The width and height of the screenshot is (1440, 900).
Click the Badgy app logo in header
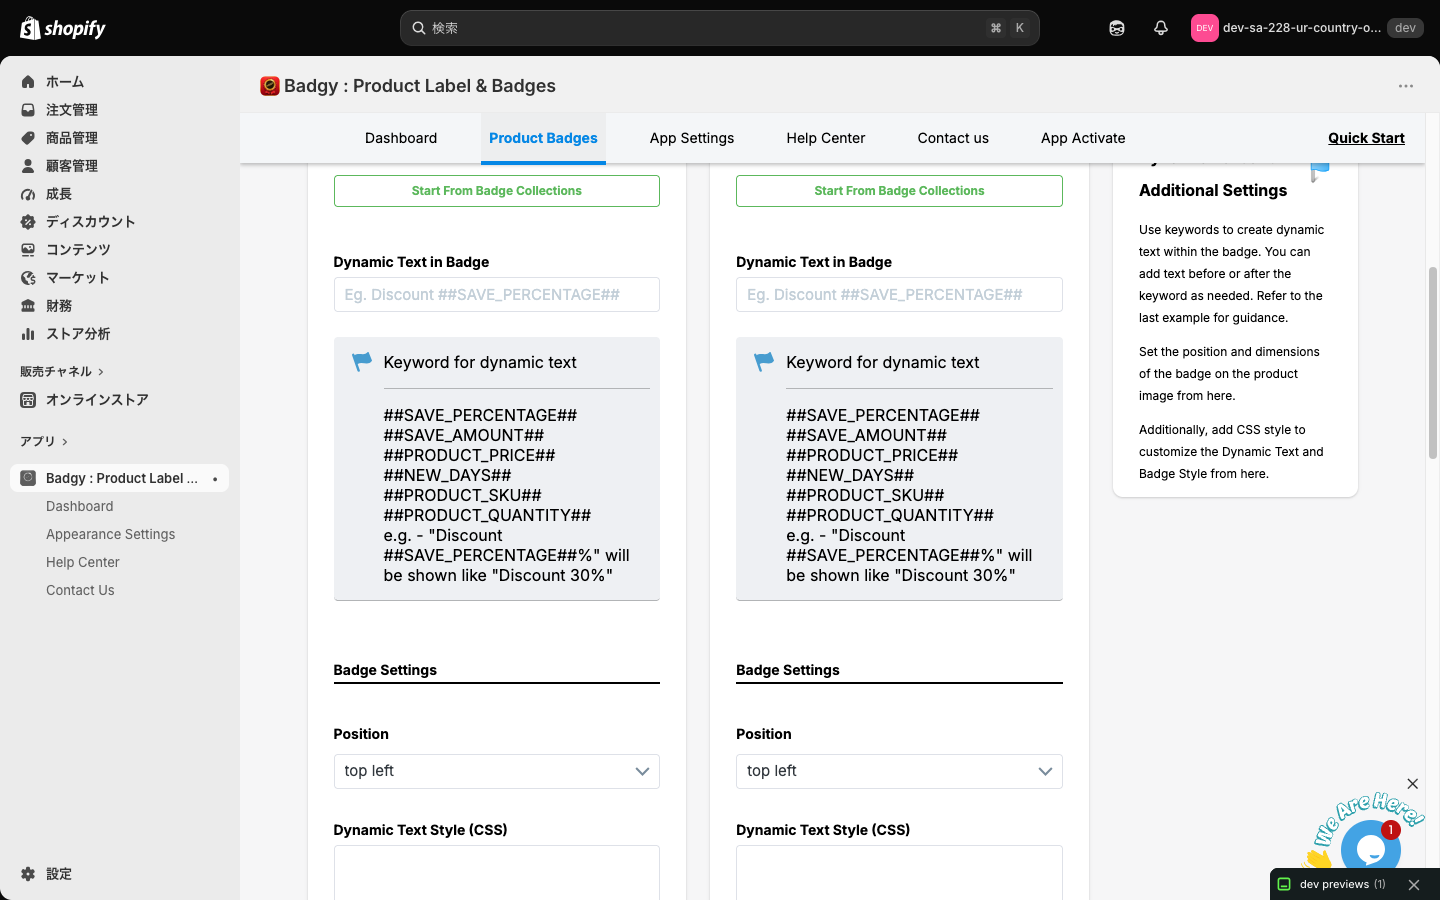coord(269,86)
